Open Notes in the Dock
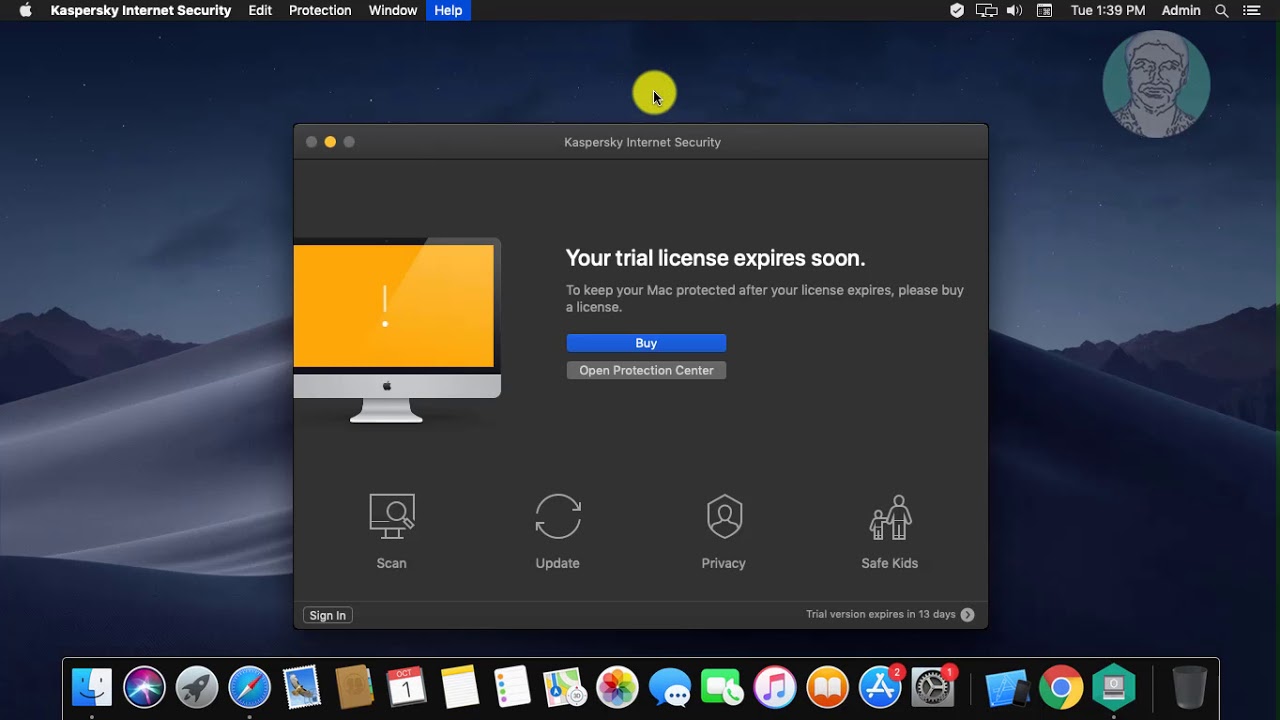 pos(460,688)
